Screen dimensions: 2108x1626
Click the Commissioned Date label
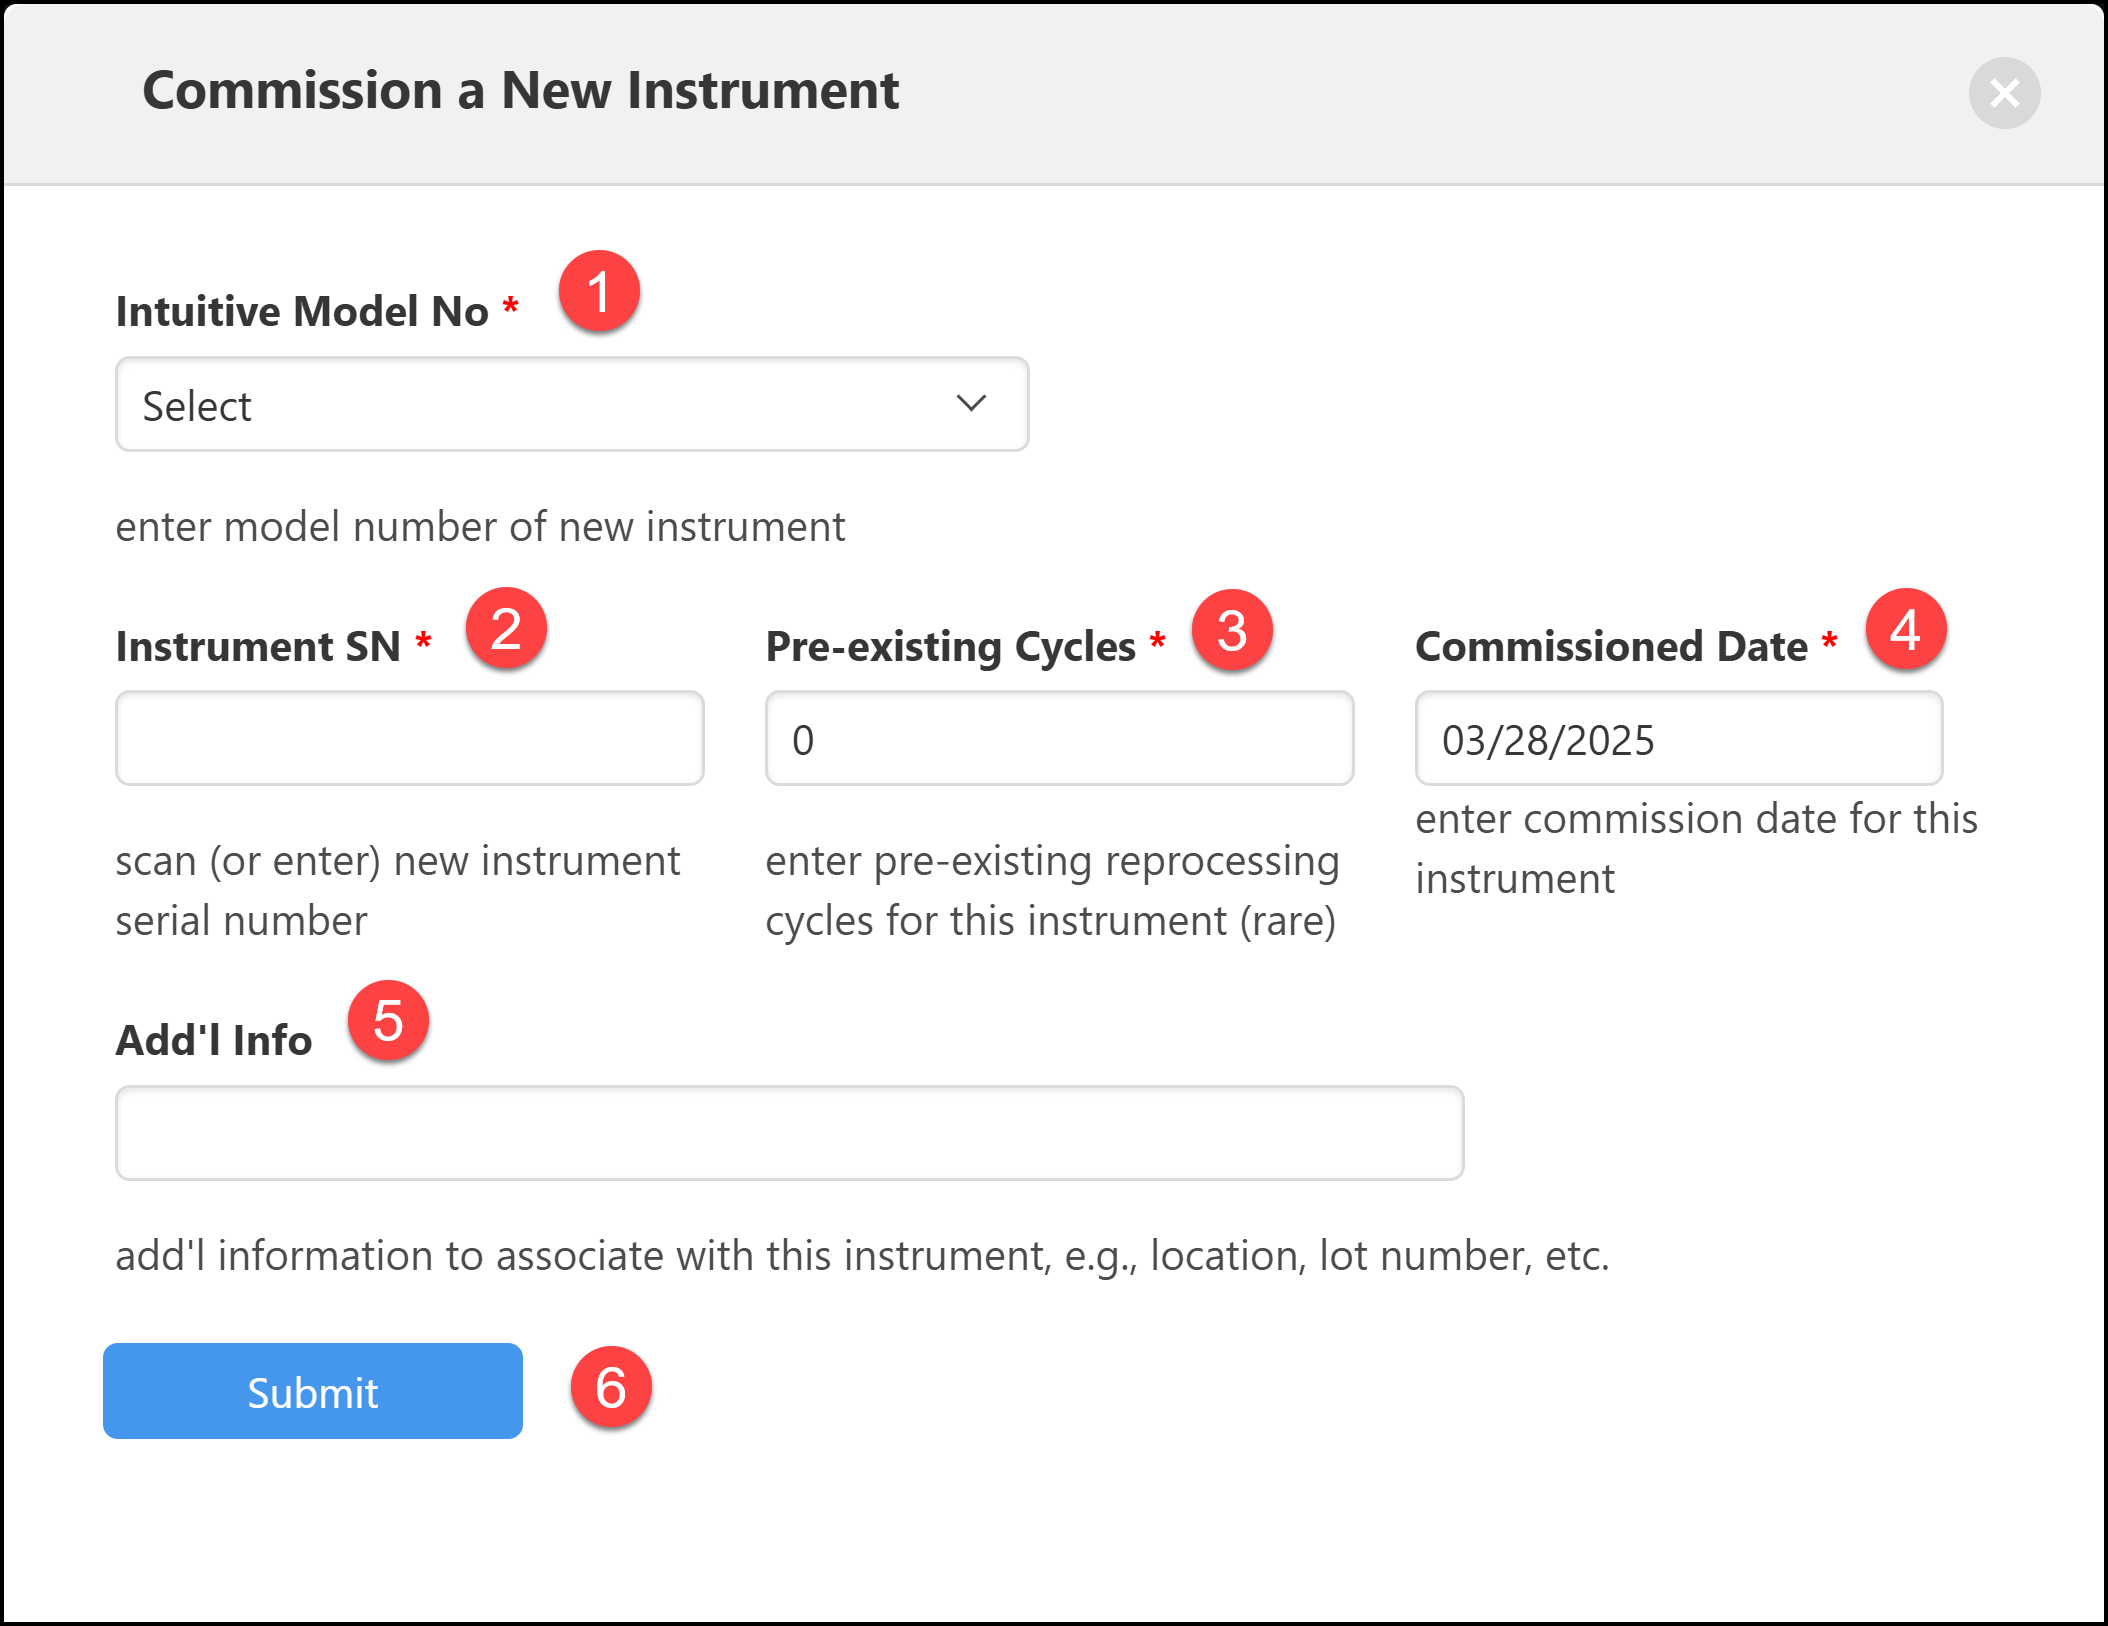[1611, 647]
